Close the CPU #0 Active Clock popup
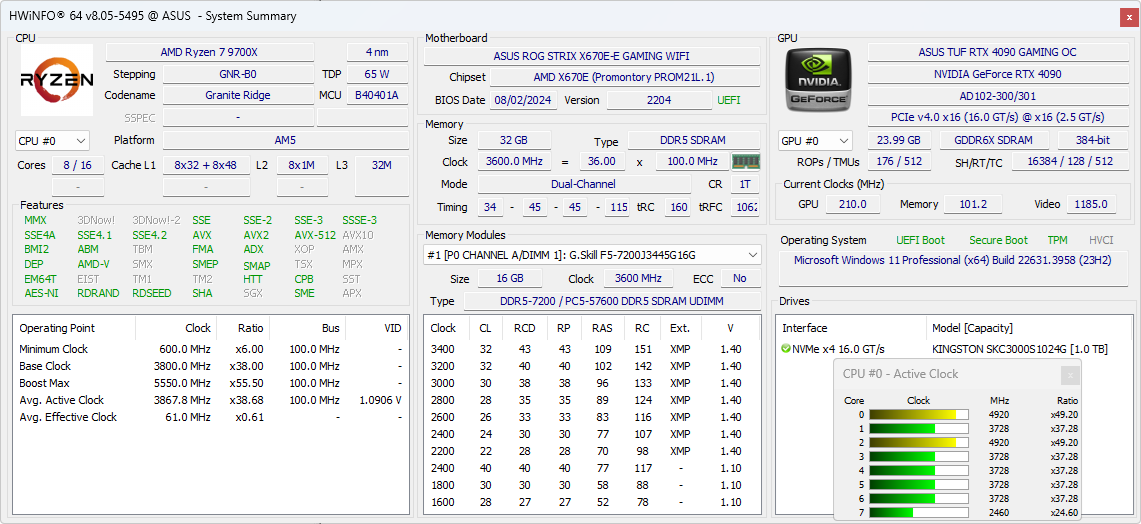This screenshot has width=1141, height=524. [x=1070, y=375]
